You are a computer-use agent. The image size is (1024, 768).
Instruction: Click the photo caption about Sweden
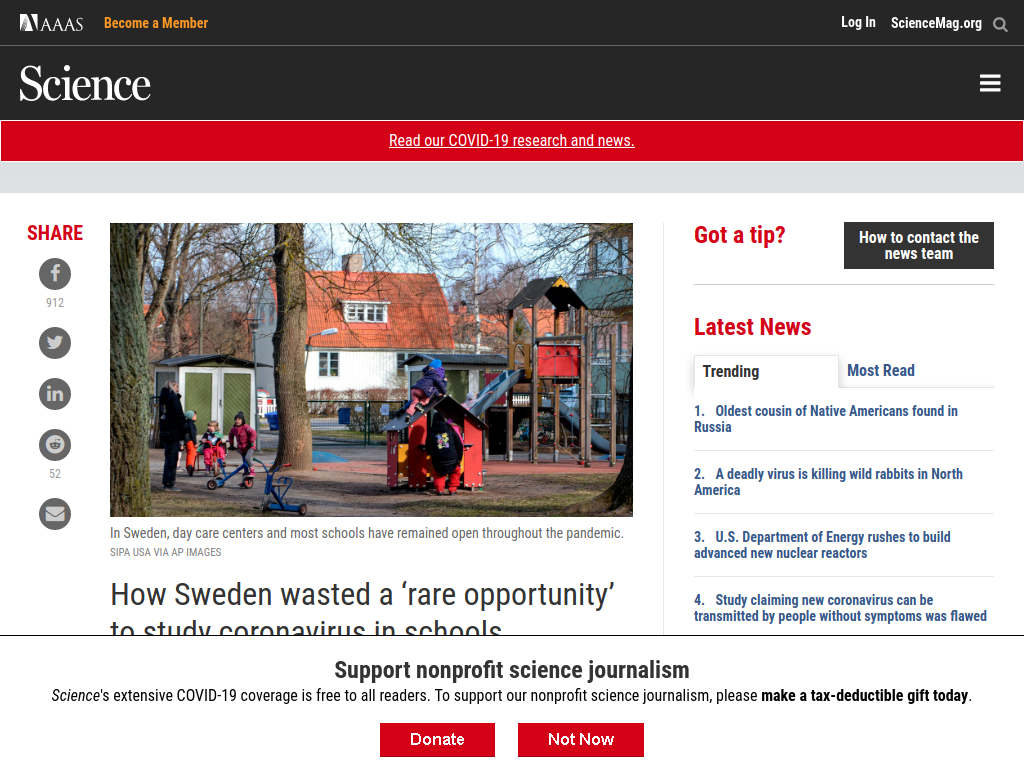point(366,533)
